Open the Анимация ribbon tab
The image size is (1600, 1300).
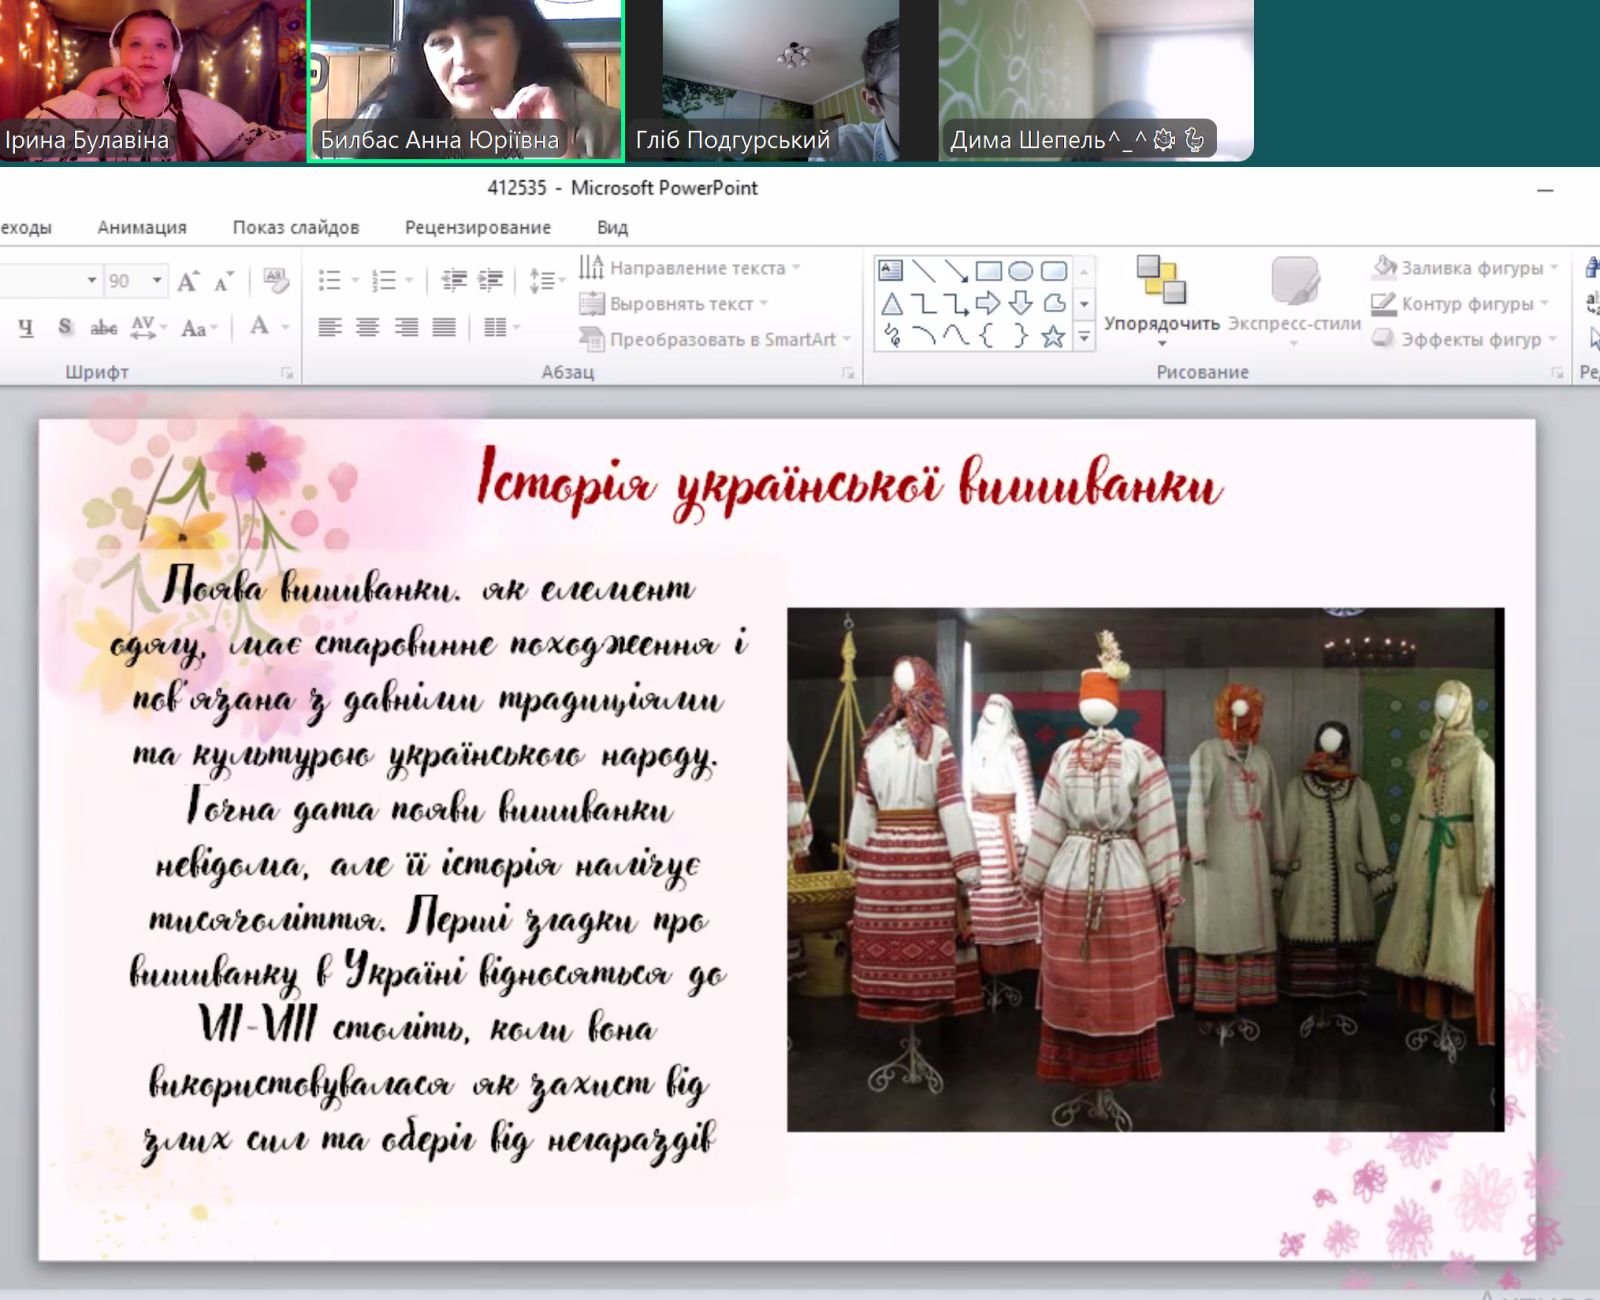[x=142, y=227]
